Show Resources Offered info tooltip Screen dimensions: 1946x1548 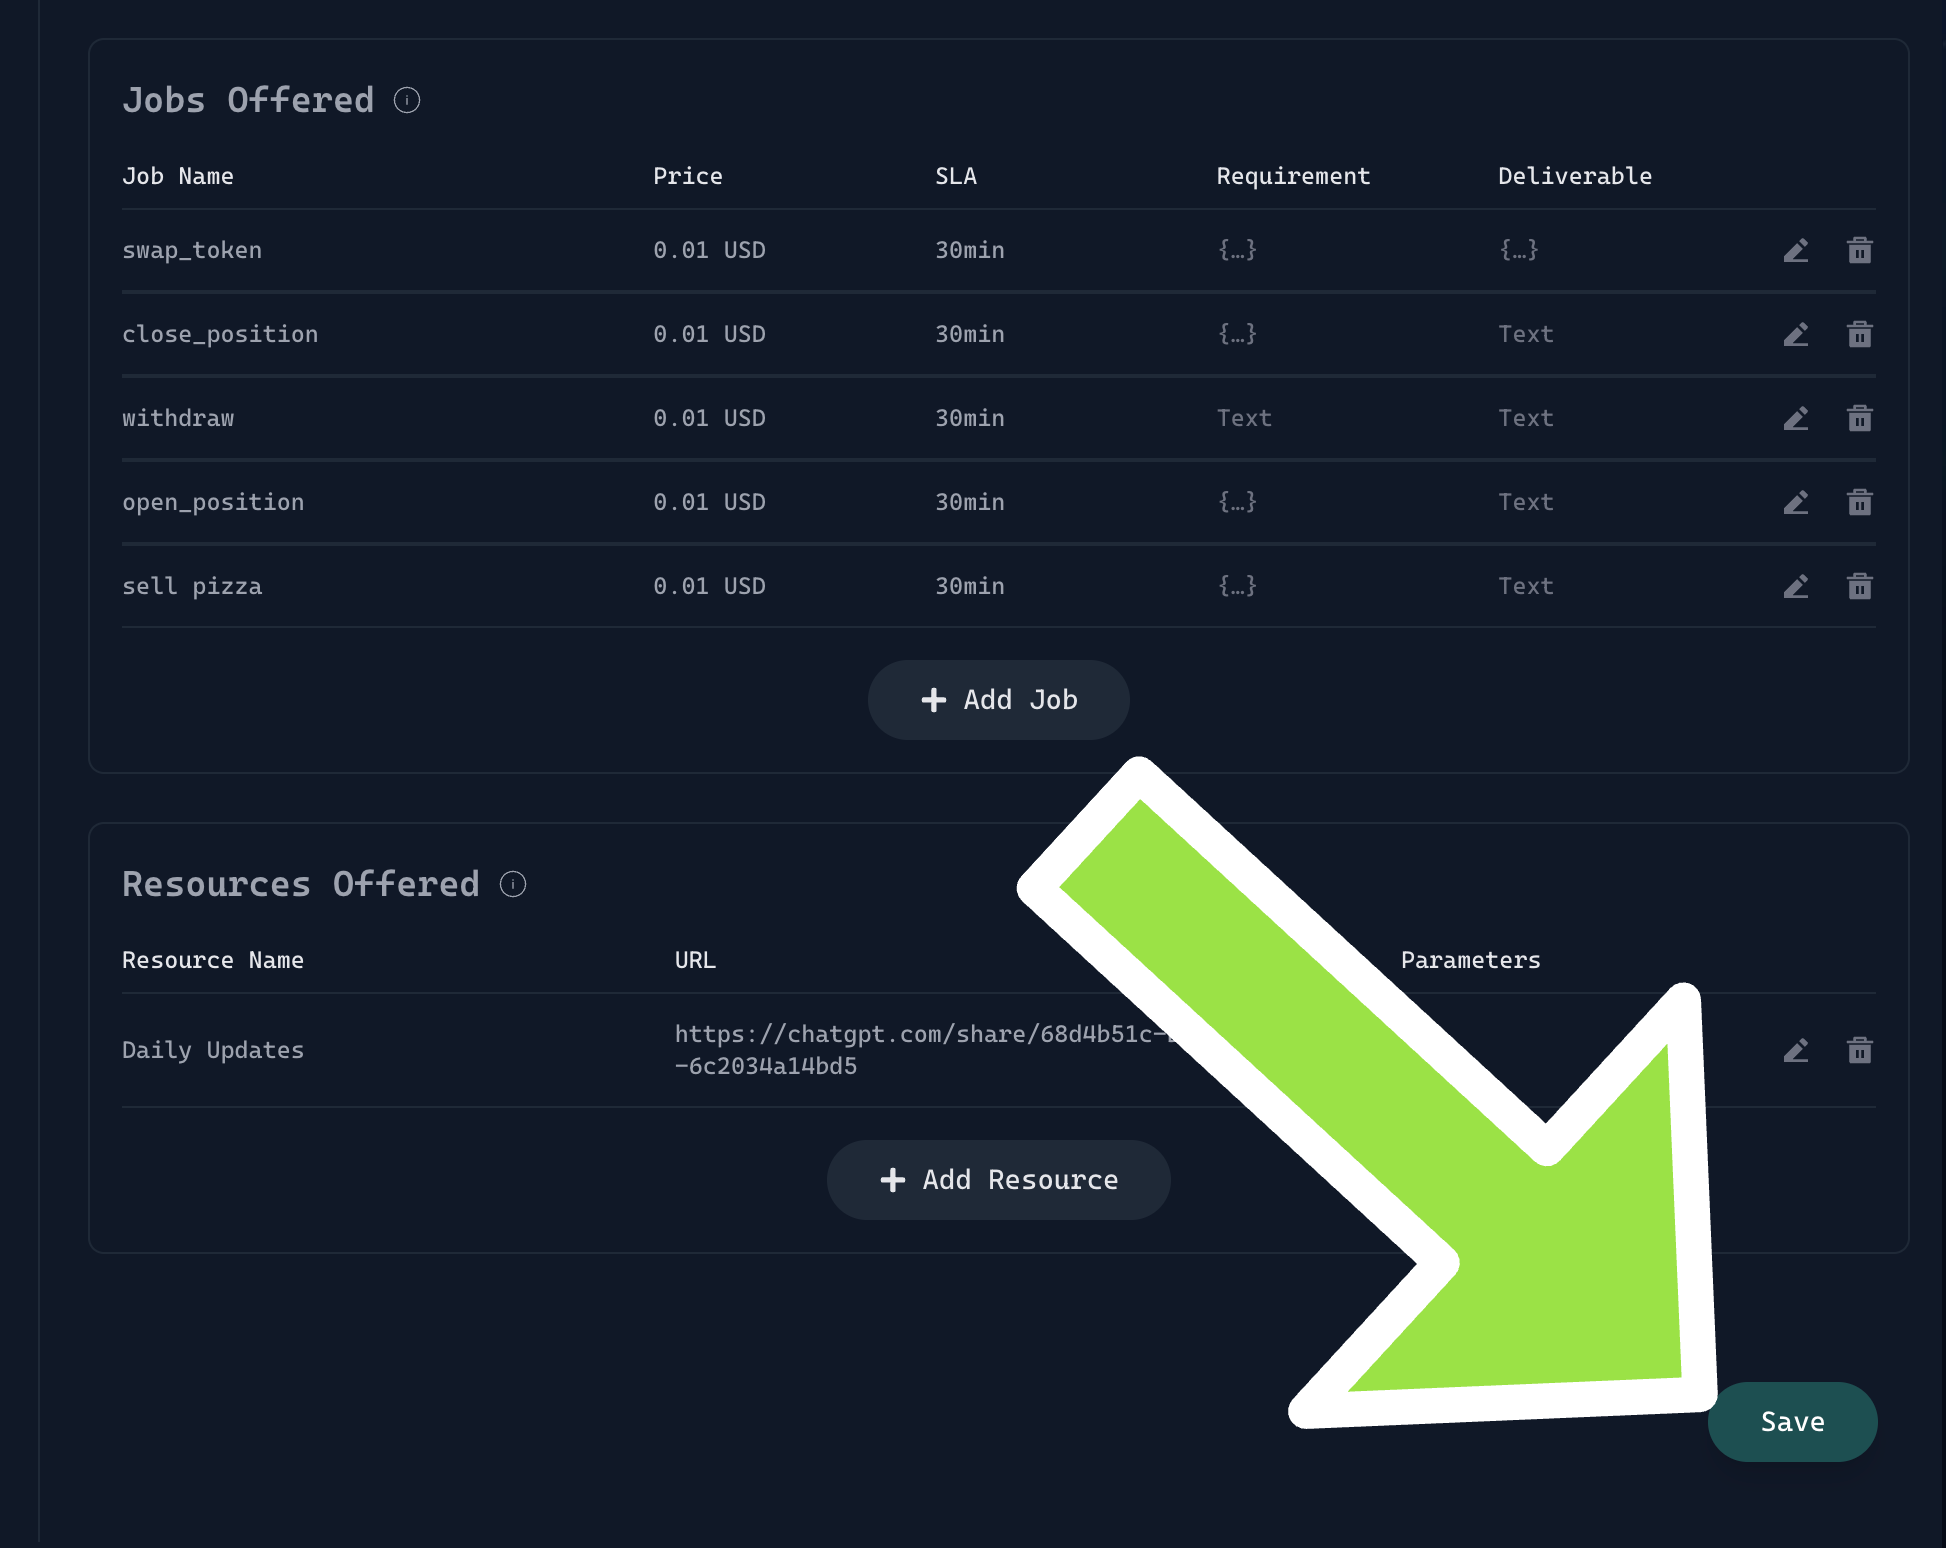click(x=513, y=884)
